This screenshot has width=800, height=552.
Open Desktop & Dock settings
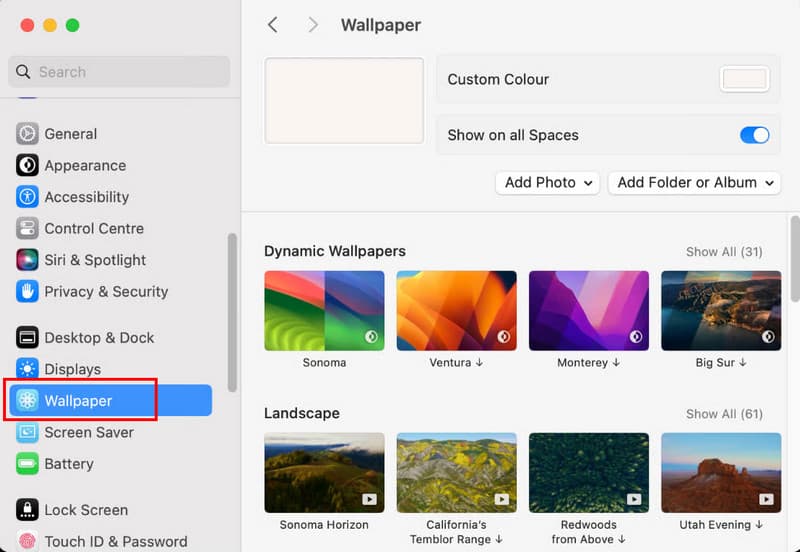tap(99, 338)
